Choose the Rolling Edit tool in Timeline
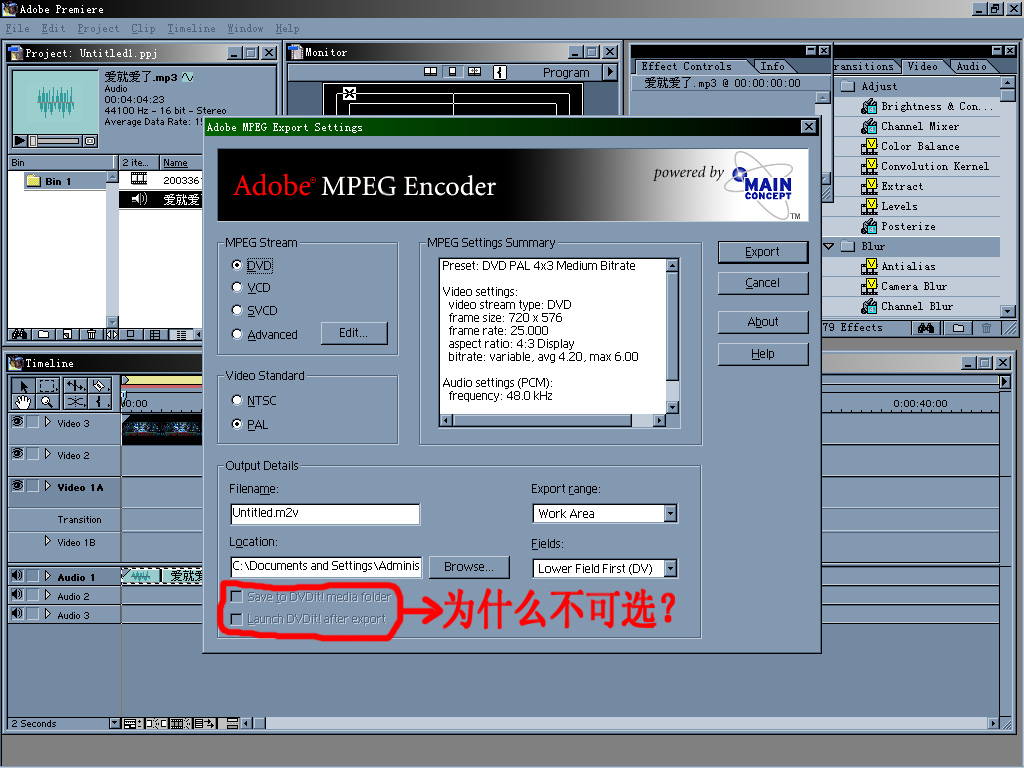The height and width of the screenshot is (768, 1024). [74, 385]
